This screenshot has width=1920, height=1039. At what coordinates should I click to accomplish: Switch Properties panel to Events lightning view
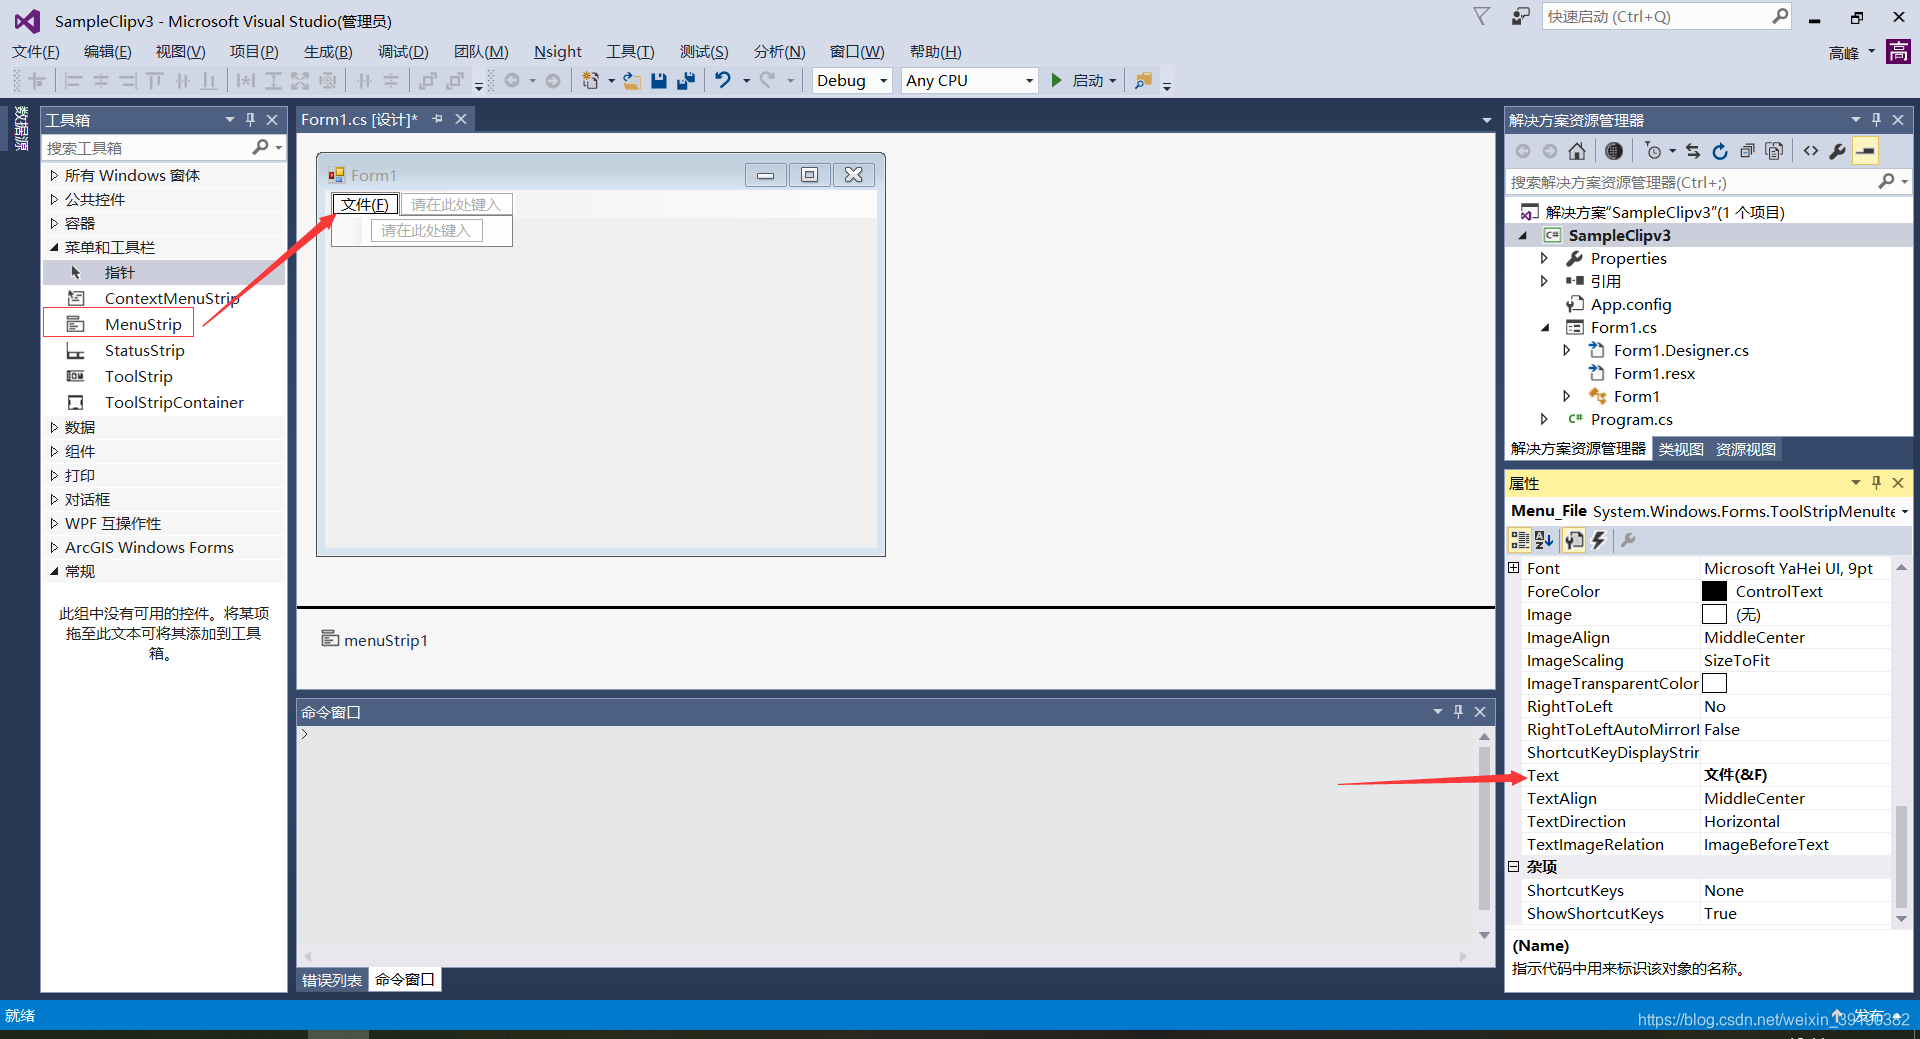1599,540
